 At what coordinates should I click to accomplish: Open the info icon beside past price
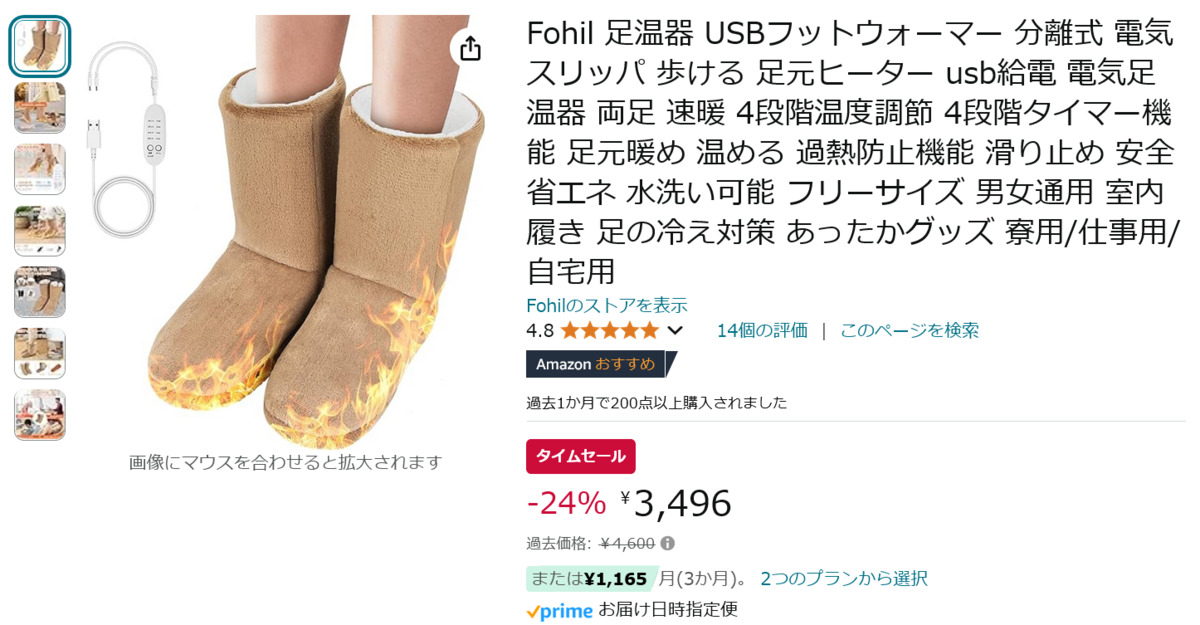(x=668, y=544)
